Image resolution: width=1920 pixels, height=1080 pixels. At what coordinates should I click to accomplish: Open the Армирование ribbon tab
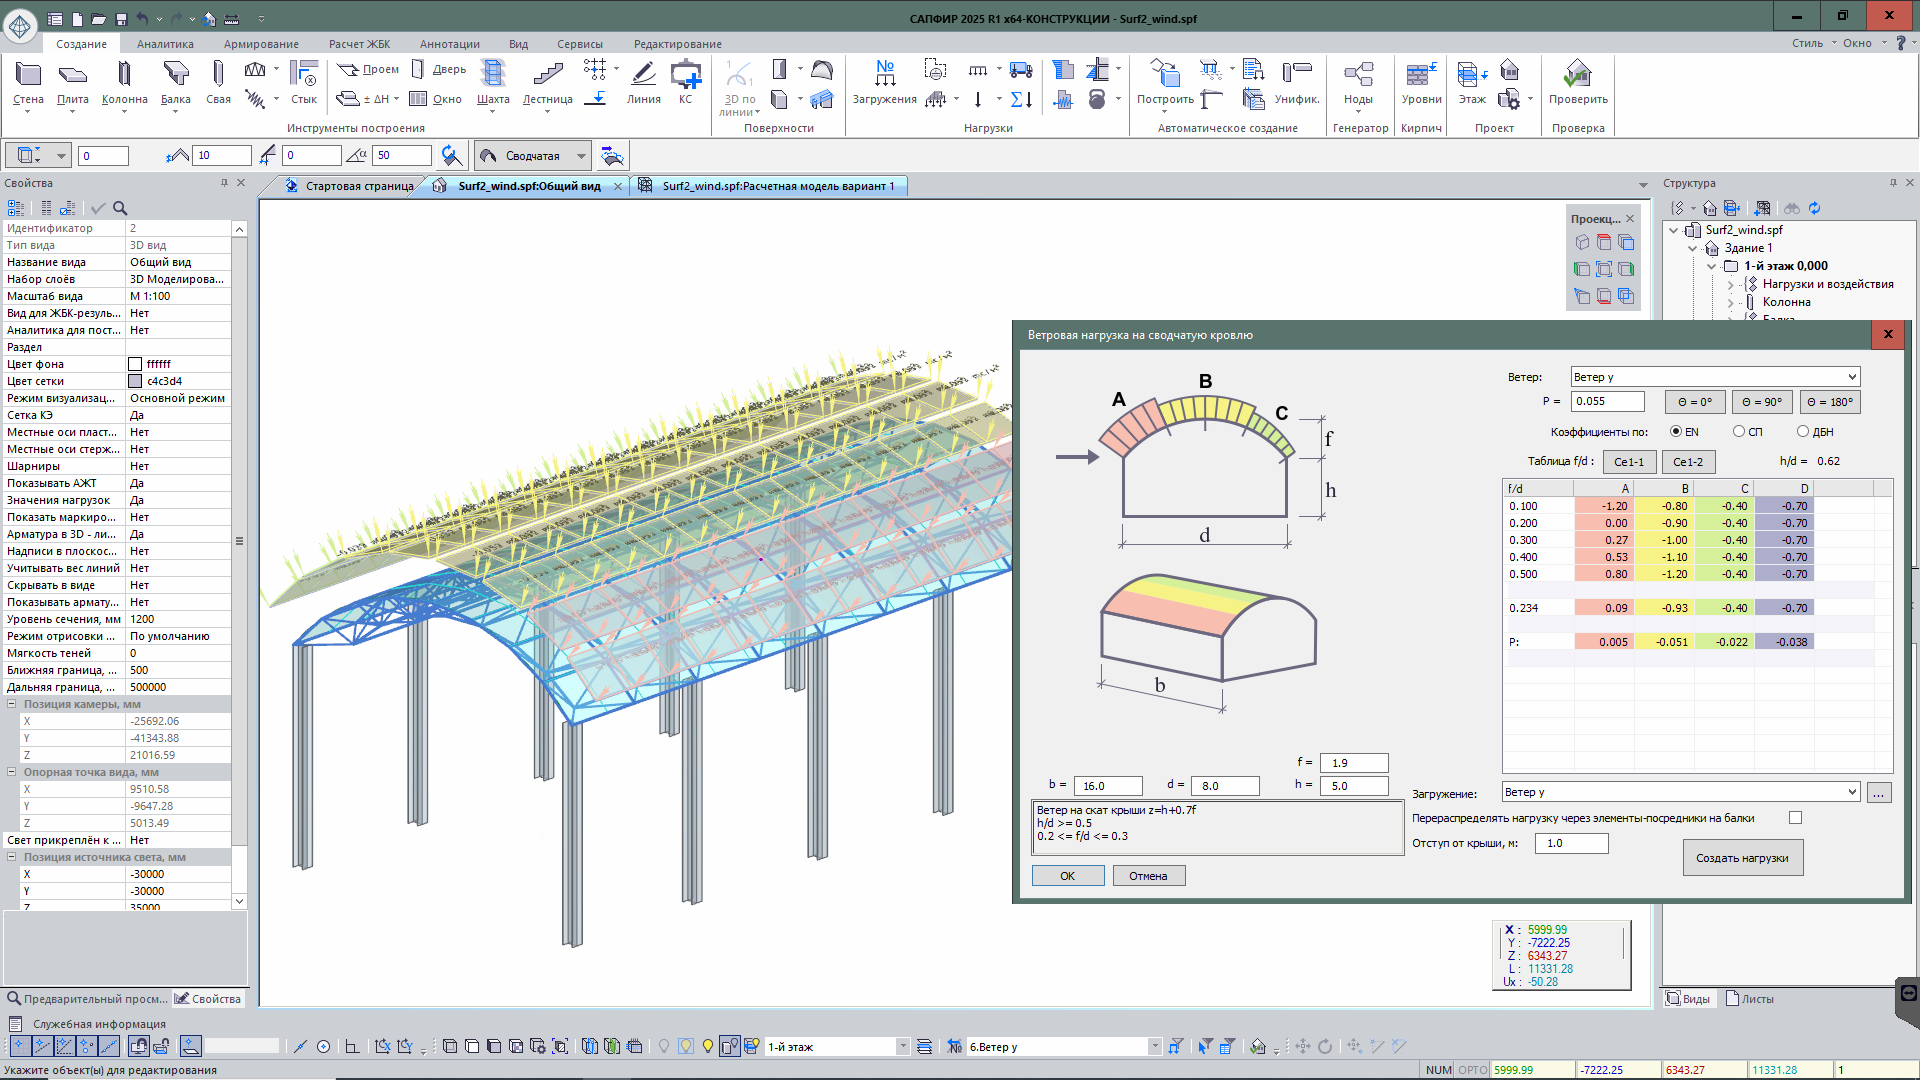261,44
